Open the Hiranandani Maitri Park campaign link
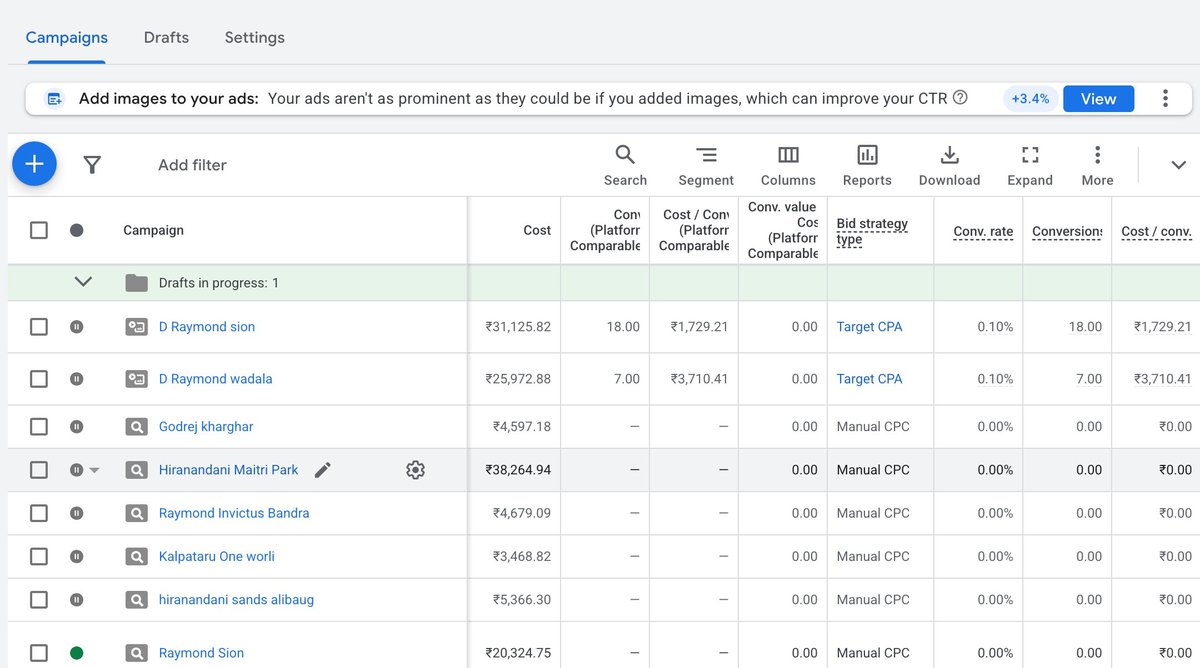 tap(229, 470)
